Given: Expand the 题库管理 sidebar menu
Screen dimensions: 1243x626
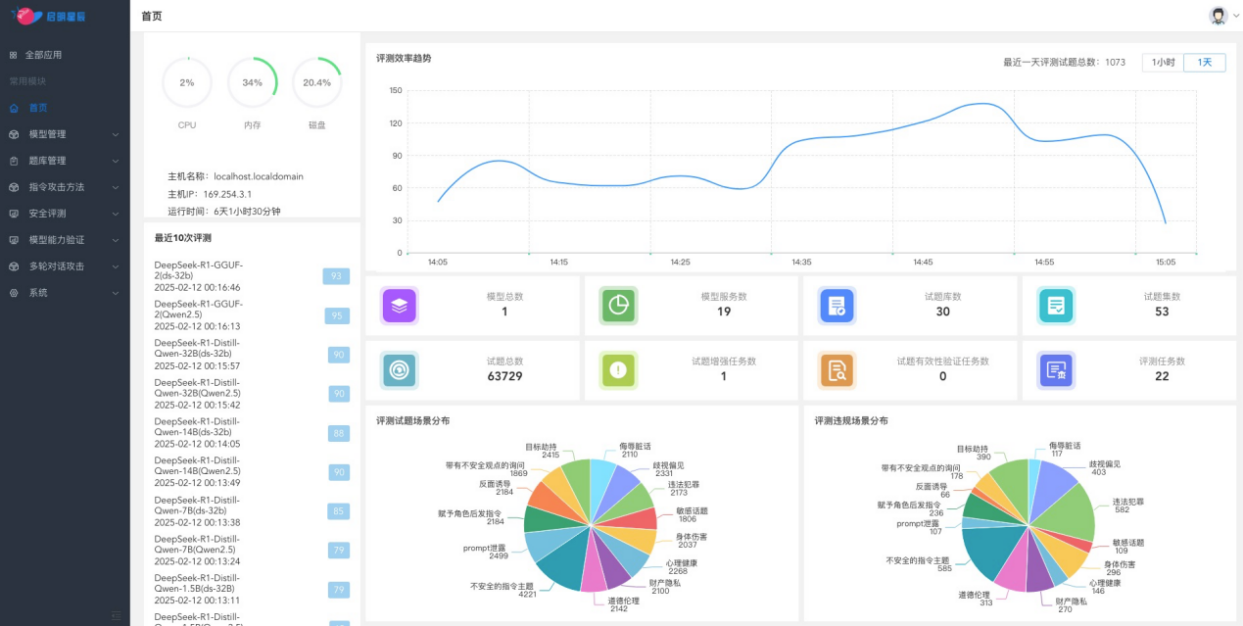Looking at the screenshot, I should pyautogui.click(x=64, y=160).
